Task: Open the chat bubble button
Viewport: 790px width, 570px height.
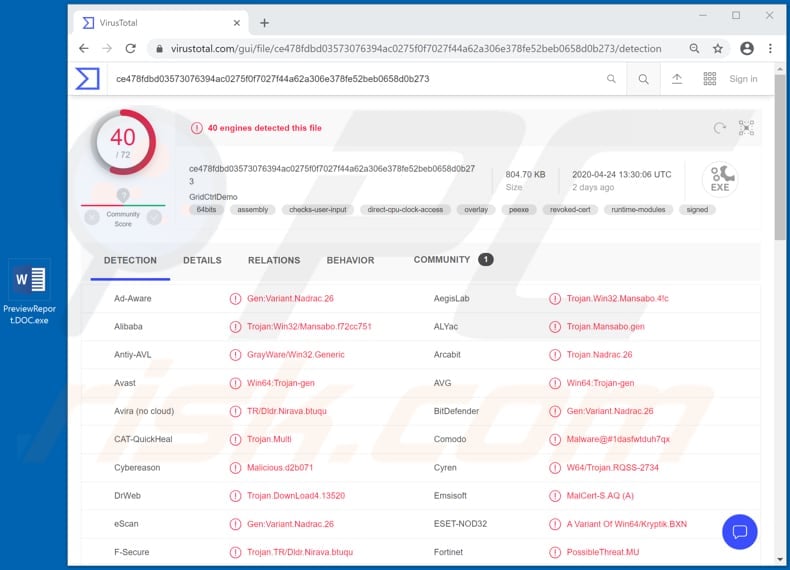Action: point(739,532)
